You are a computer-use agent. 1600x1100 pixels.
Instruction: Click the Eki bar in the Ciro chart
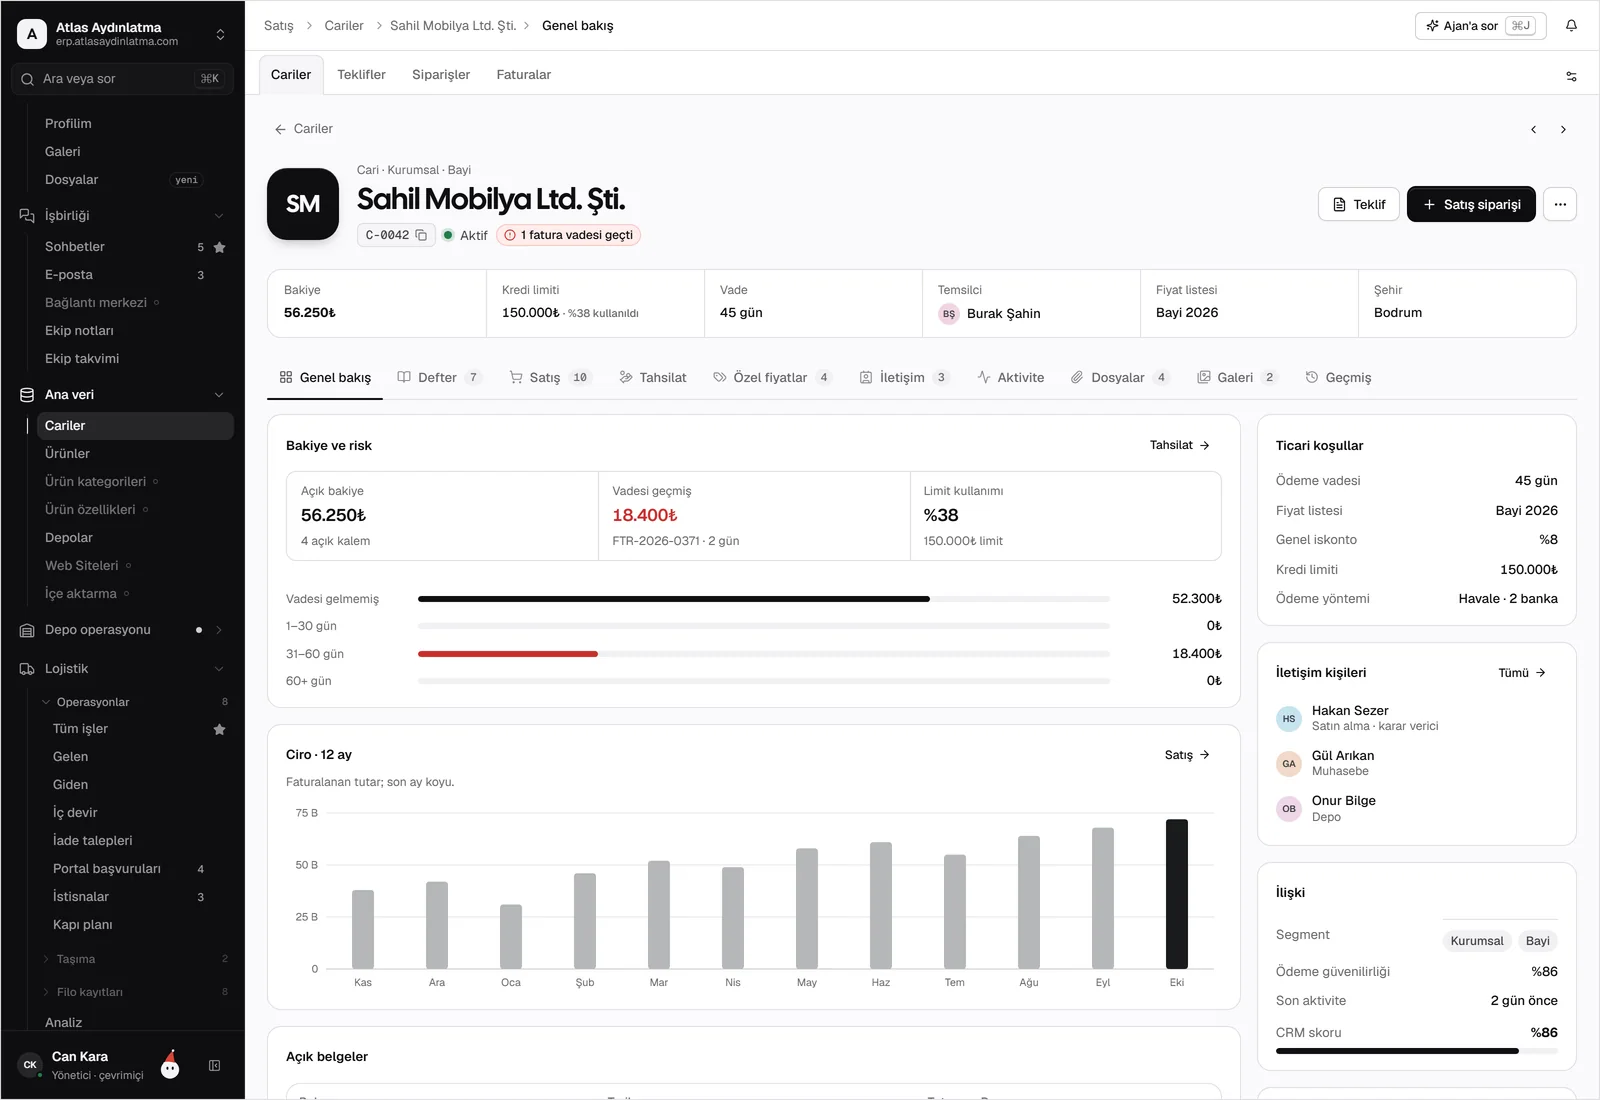point(1177,894)
